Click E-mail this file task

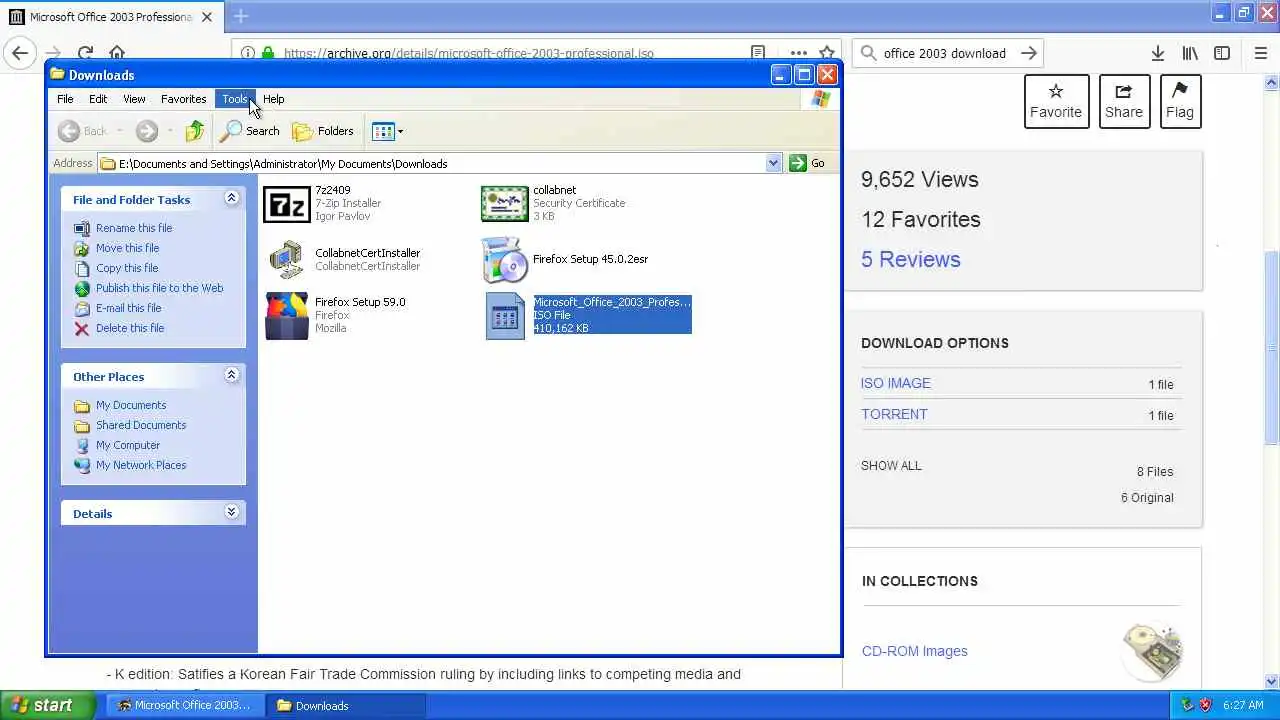click(x=128, y=308)
